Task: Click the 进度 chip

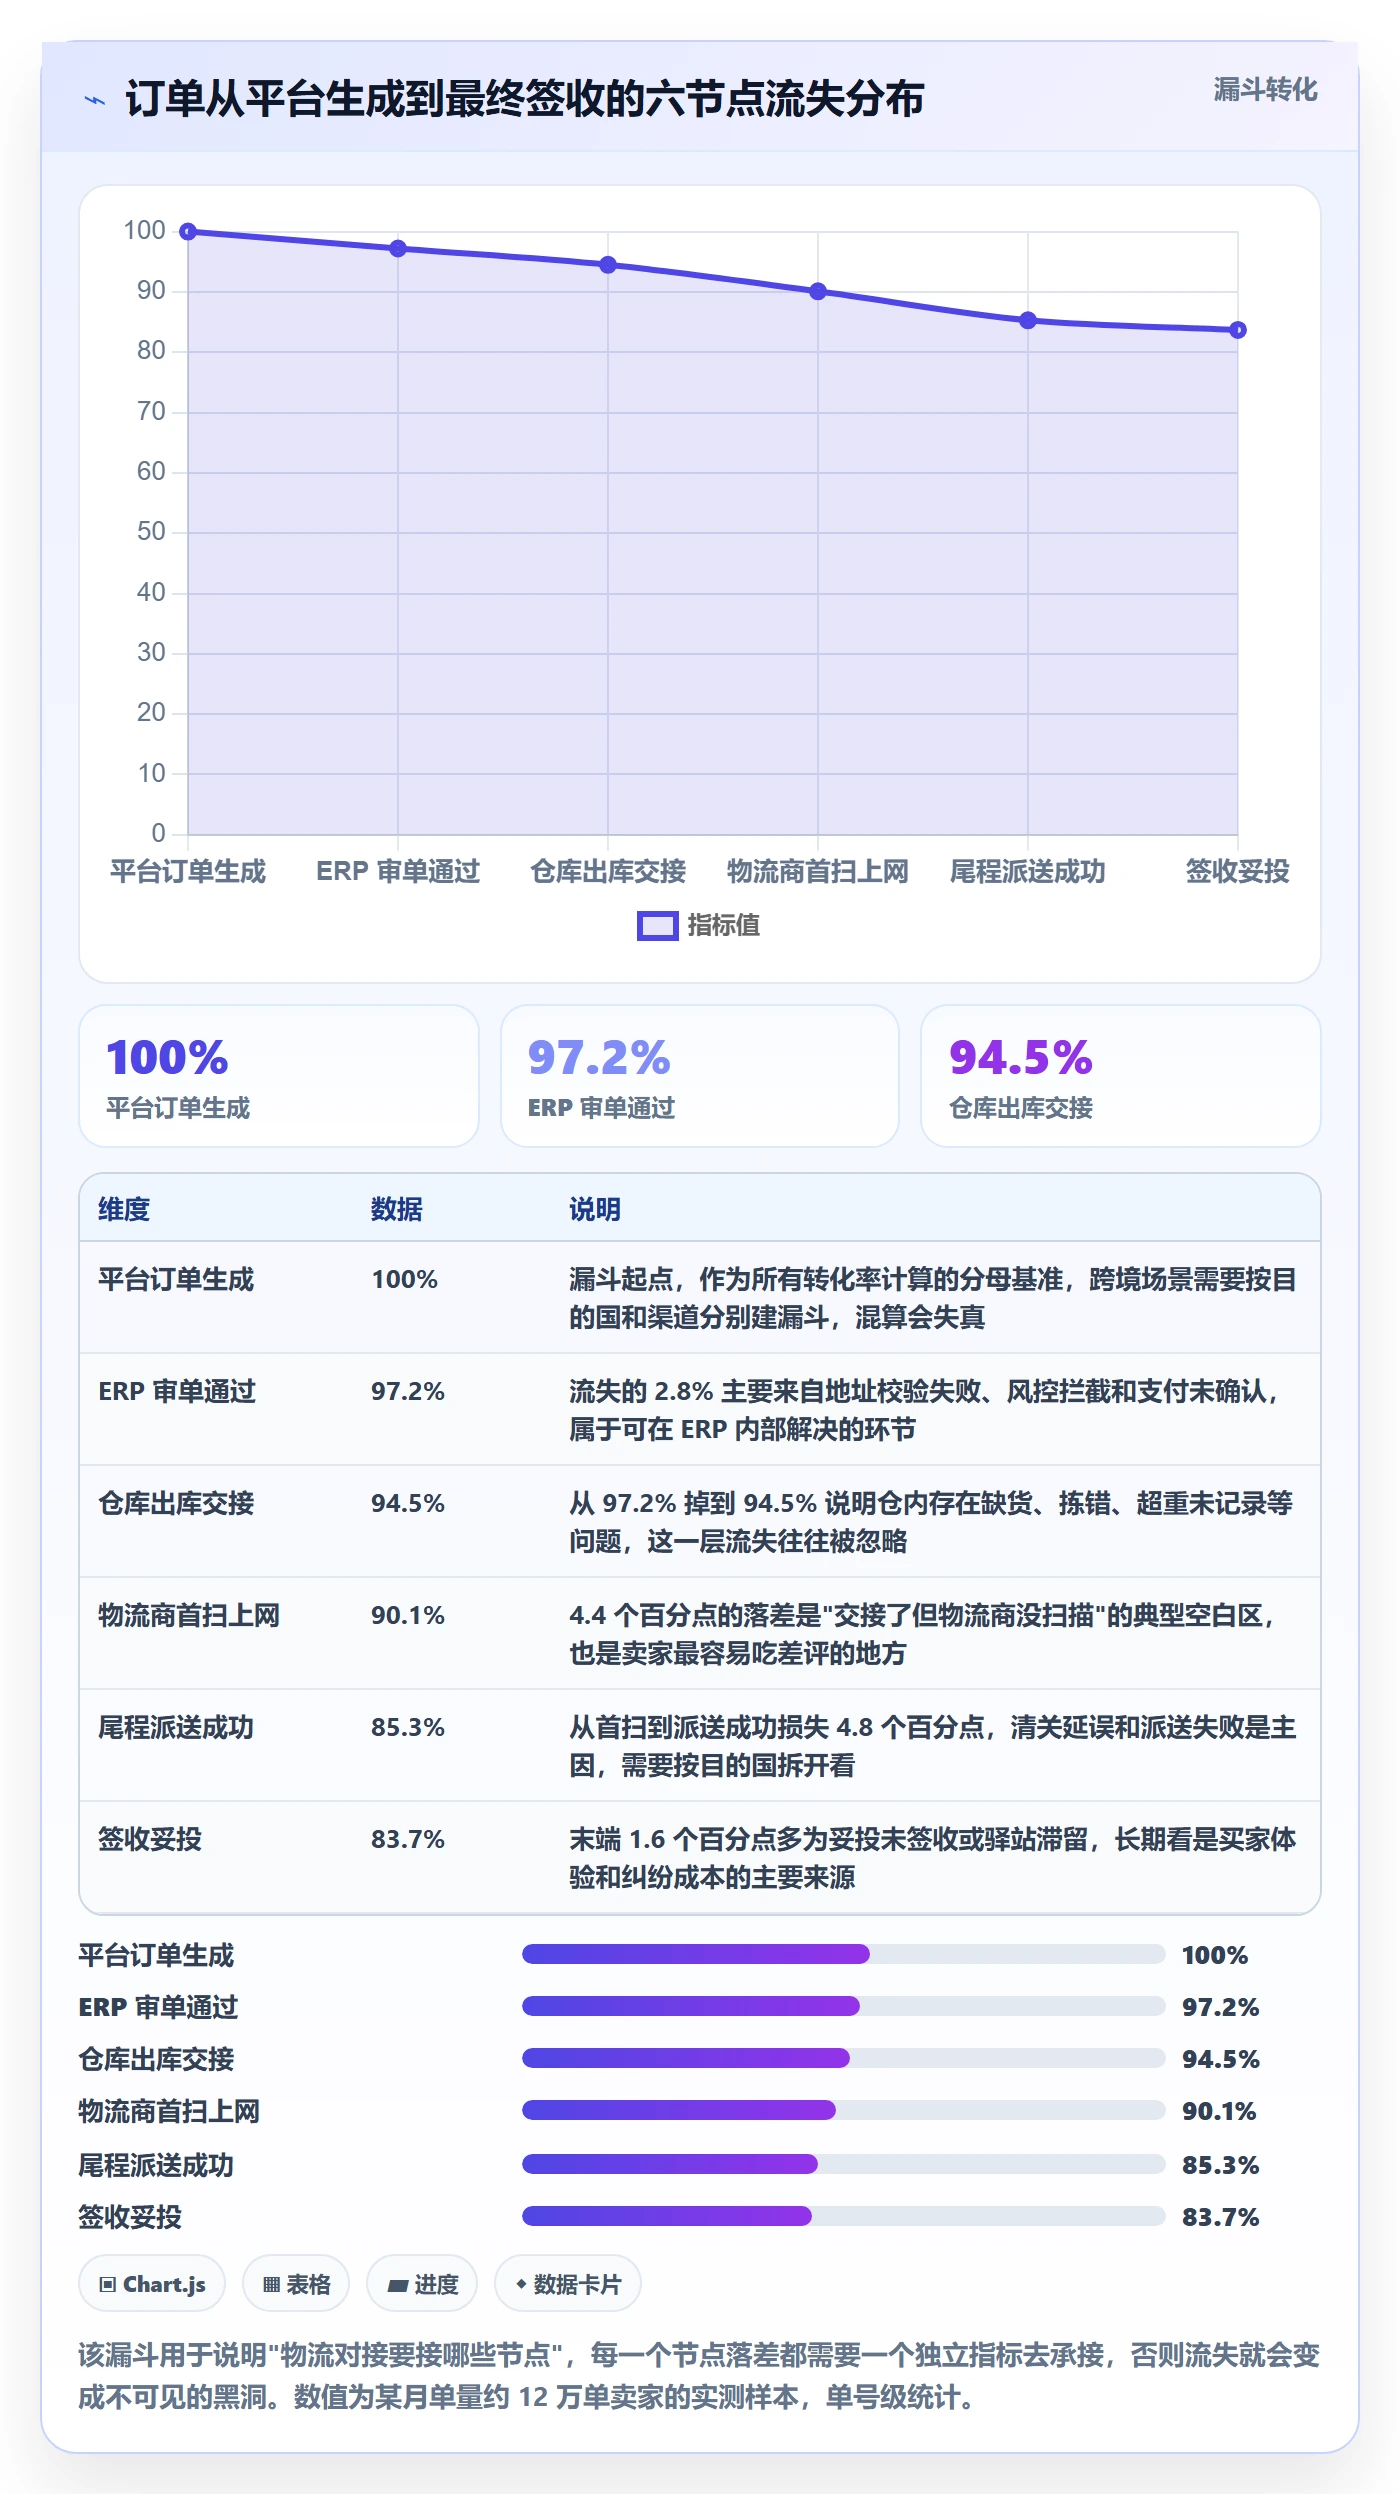Action: 422,2284
